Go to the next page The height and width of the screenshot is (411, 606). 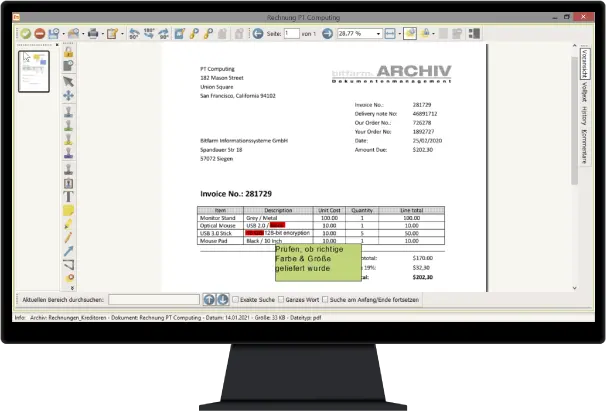click(327, 34)
